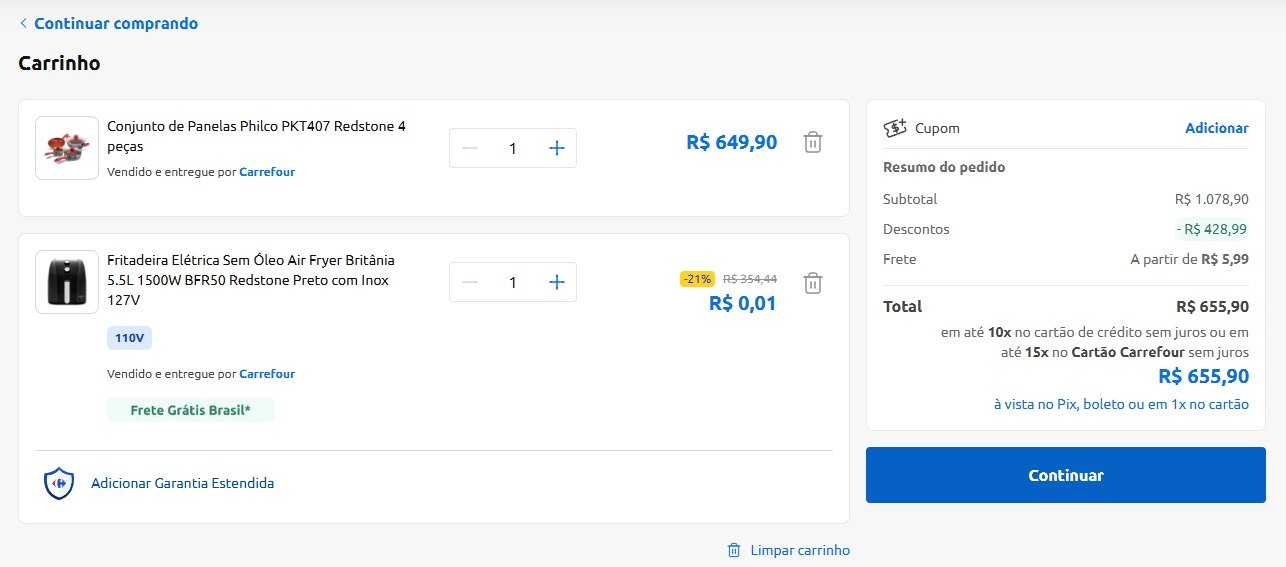Click the Carrinho page heading
This screenshot has width=1286, height=567.
tap(59, 63)
